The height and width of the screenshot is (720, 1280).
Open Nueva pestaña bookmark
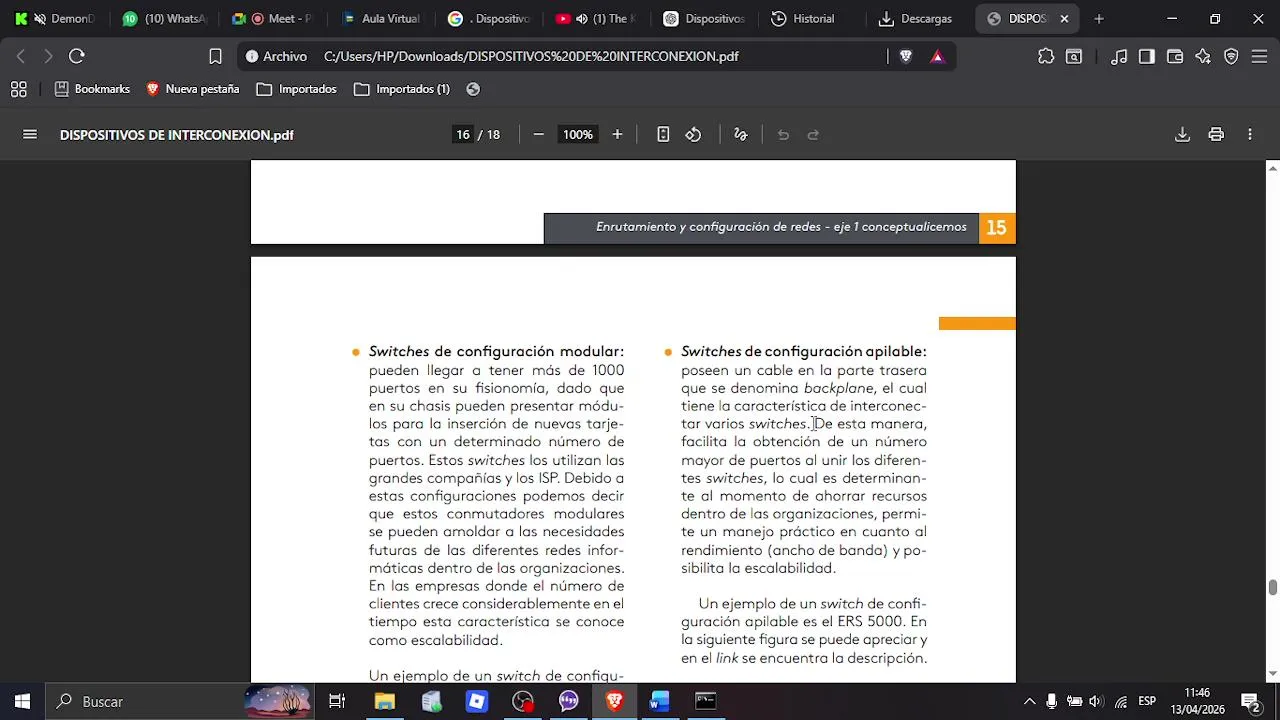coord(193,89)
